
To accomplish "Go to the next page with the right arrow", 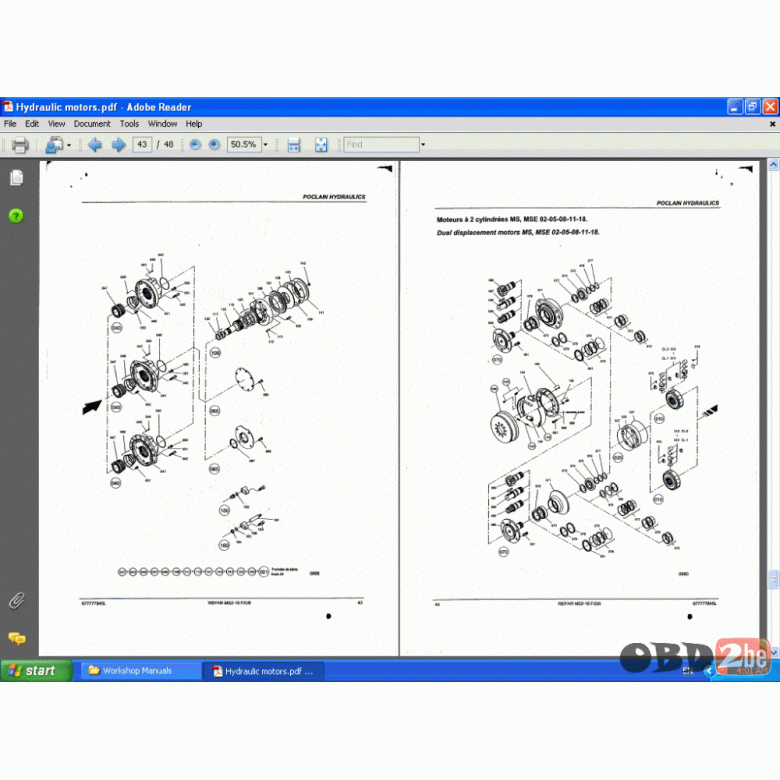I will [x=118, y=145].
